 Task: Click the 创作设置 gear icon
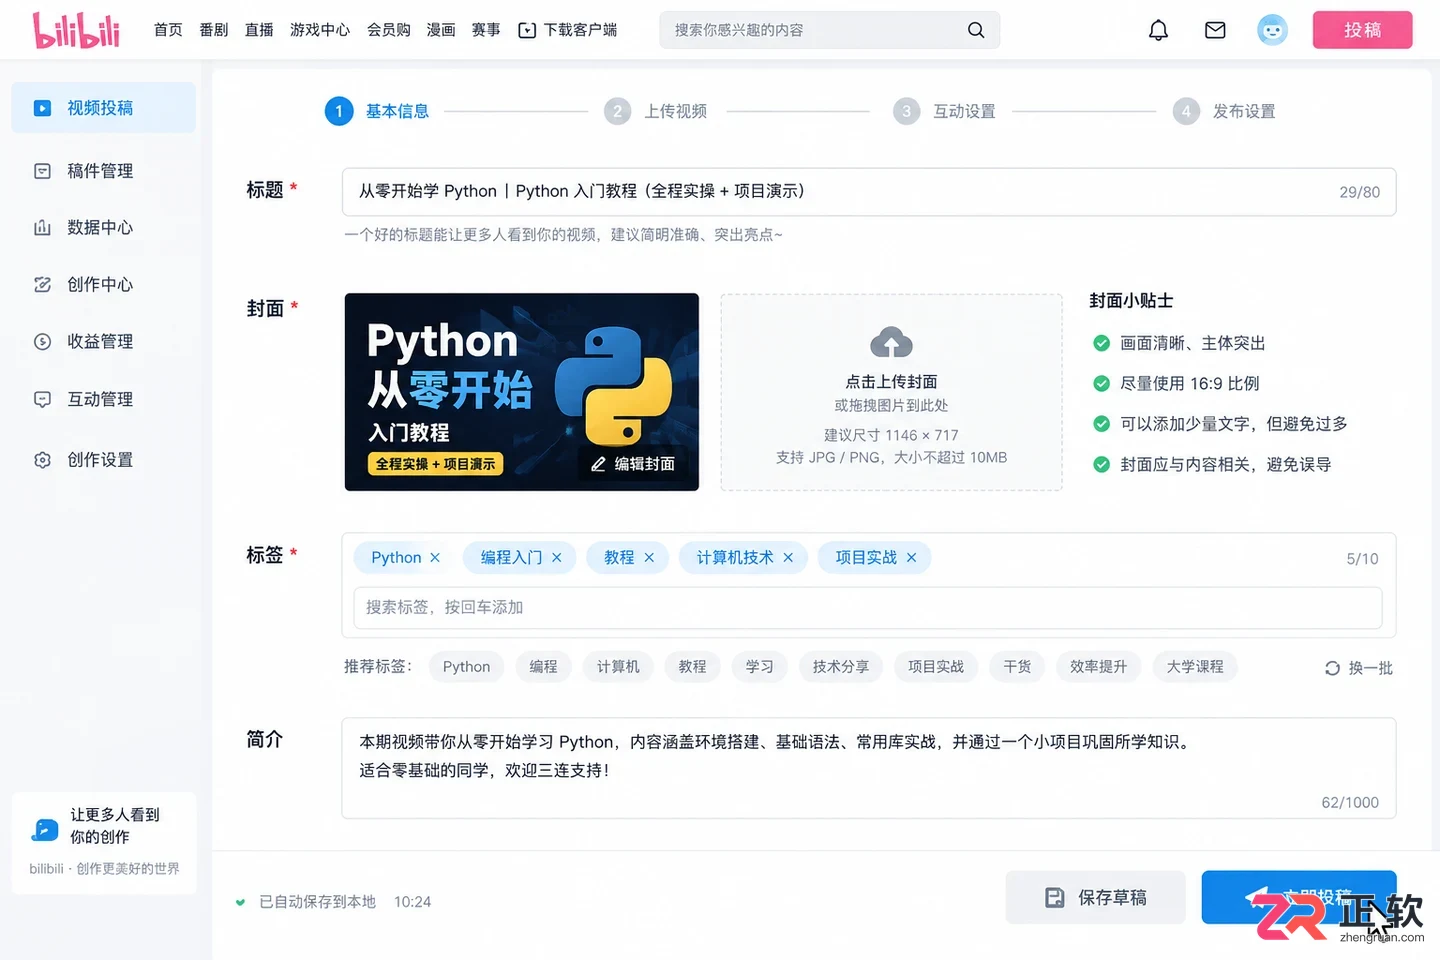42,460
